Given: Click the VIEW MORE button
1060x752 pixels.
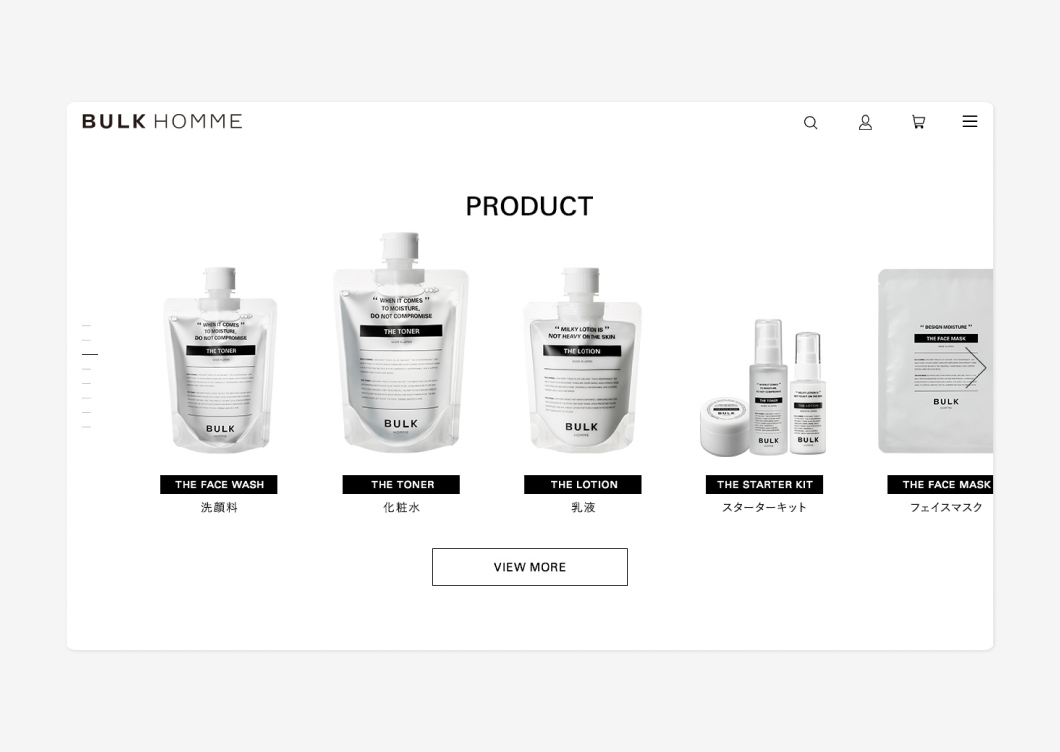Looking at the screenshot, I should click(530, 567).
